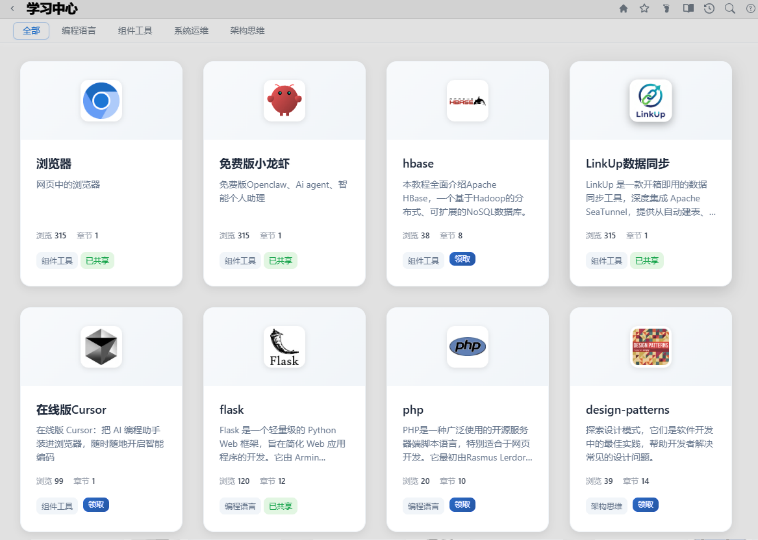Click the LinkUp logo icon

651,101
